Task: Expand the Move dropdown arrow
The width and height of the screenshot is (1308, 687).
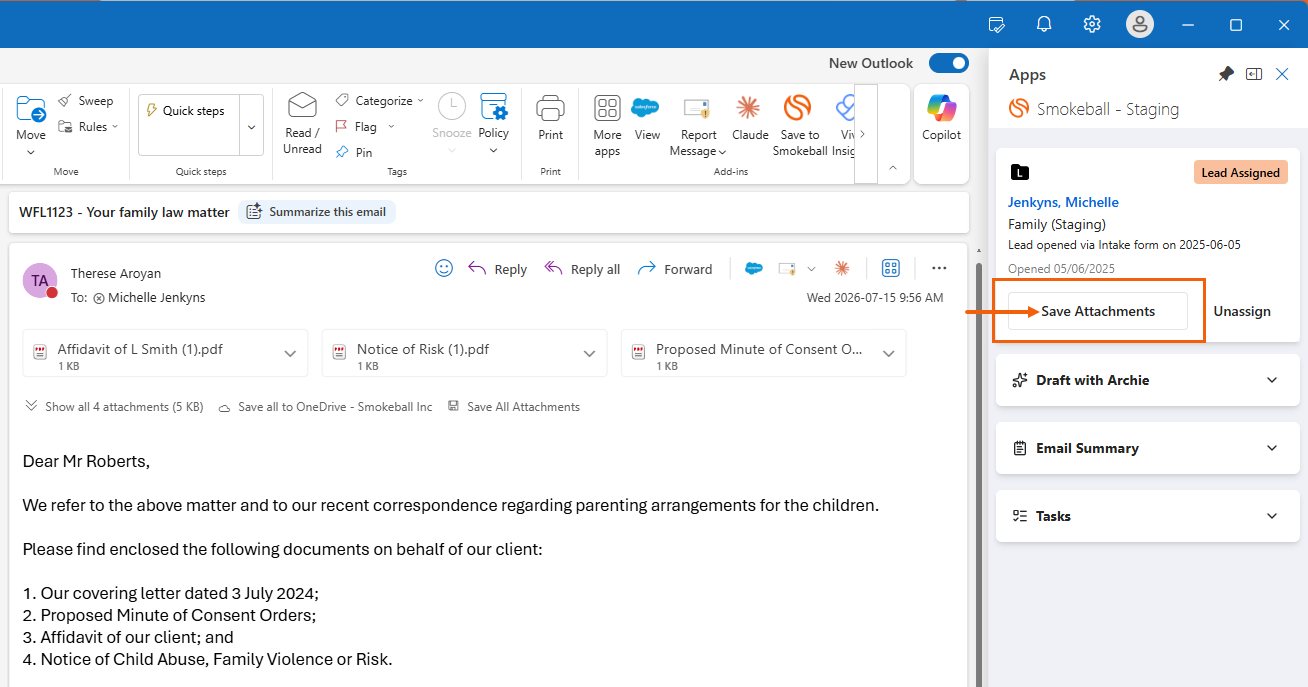Action: pos(31,152)
